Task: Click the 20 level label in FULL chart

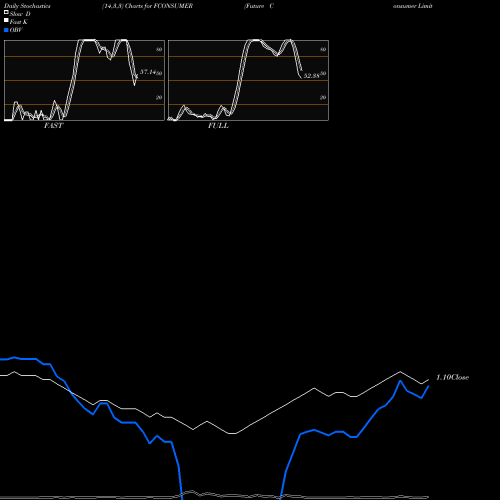Action: (x=323, y=97)
